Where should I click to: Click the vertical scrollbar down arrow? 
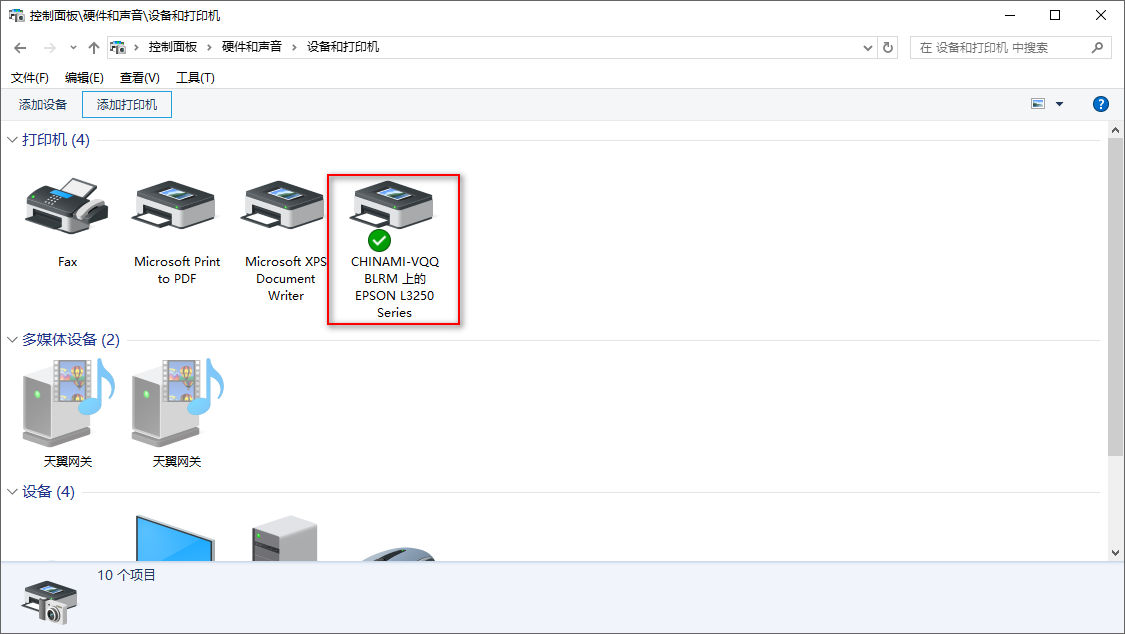pyautogui.click(x=1115, y=553)
